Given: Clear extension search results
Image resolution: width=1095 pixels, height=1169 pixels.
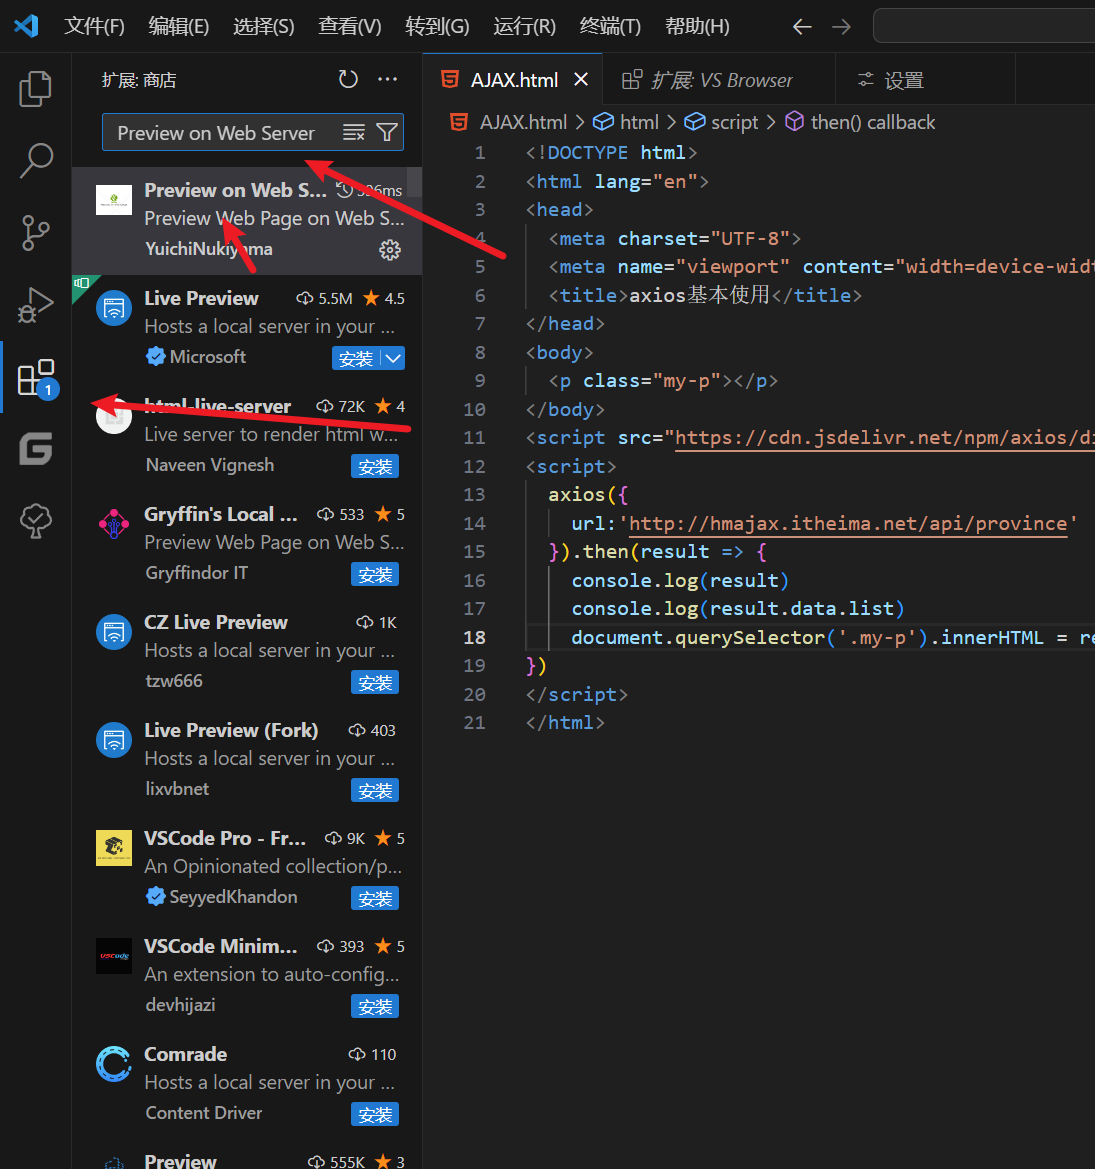Looking at the screenshot, I should click(353, 133).
